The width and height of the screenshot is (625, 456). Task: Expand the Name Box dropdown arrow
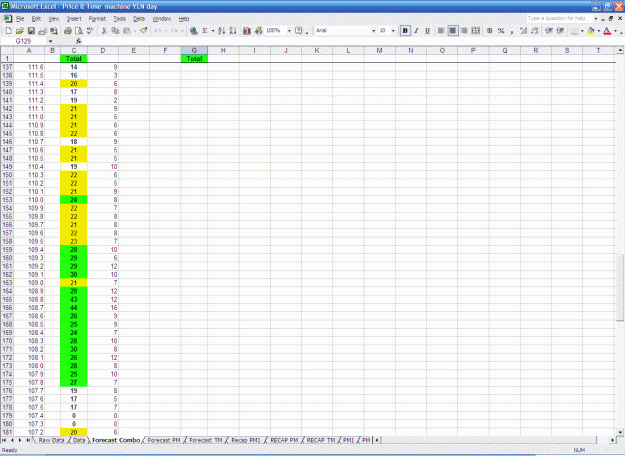click(x=50, y=41)
